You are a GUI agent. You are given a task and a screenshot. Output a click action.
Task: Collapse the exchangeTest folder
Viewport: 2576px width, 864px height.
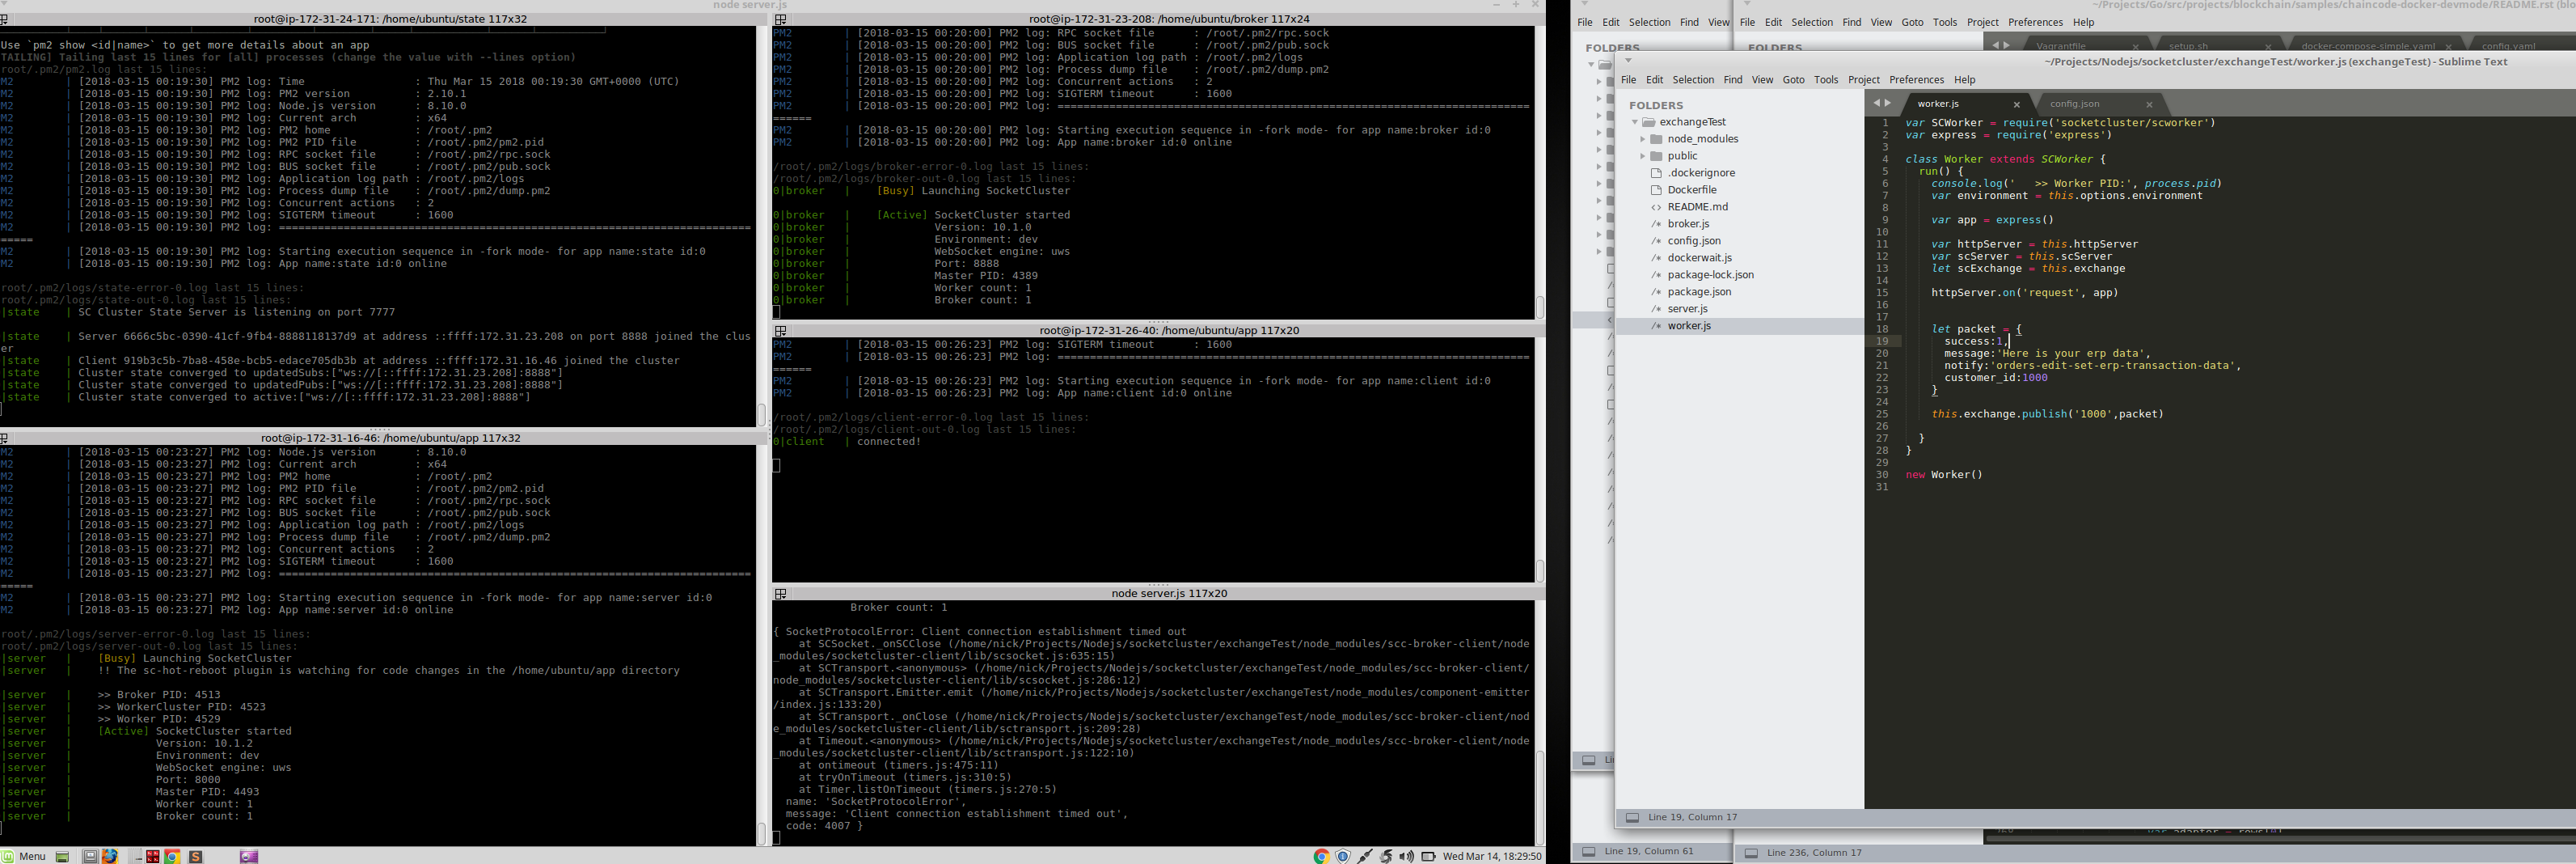[1634, 121]
